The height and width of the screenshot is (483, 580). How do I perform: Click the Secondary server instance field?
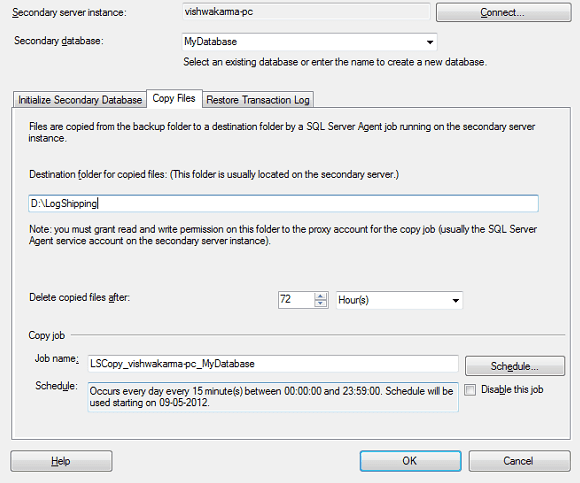click(306, 12)
